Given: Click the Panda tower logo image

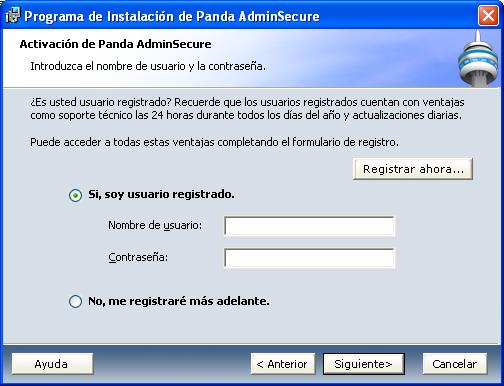Looking at the screenshot, I should [x=477, y=59].
